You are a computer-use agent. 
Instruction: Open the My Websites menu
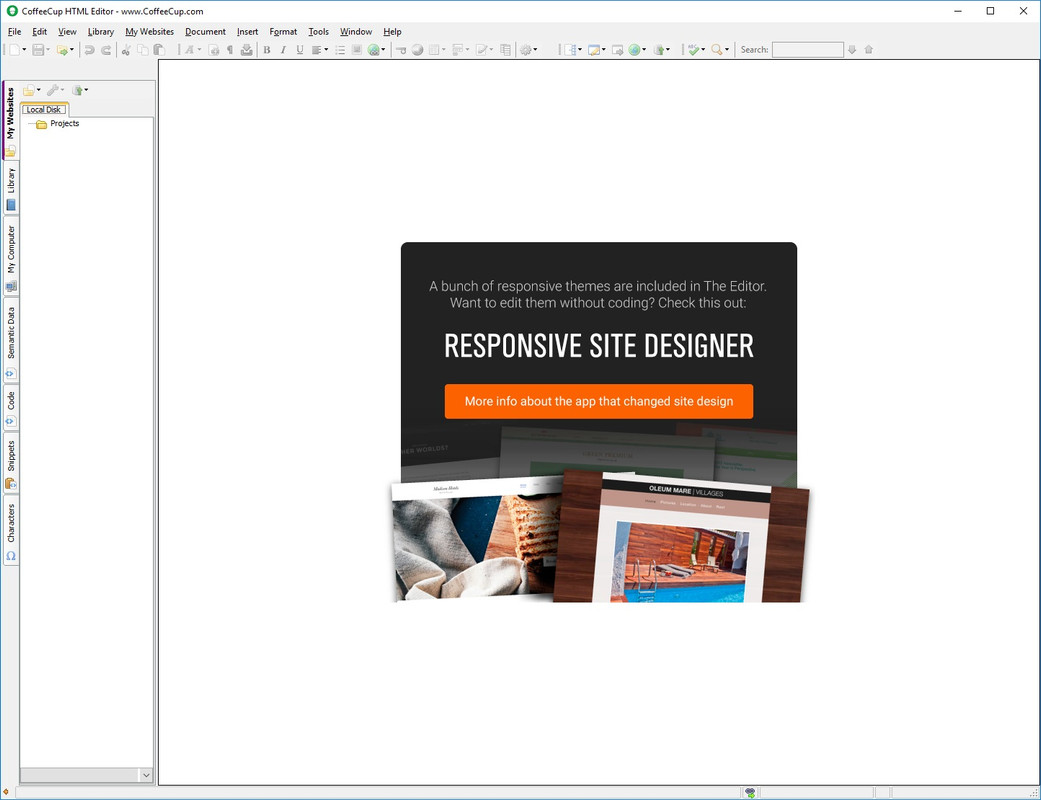point(149,32)
